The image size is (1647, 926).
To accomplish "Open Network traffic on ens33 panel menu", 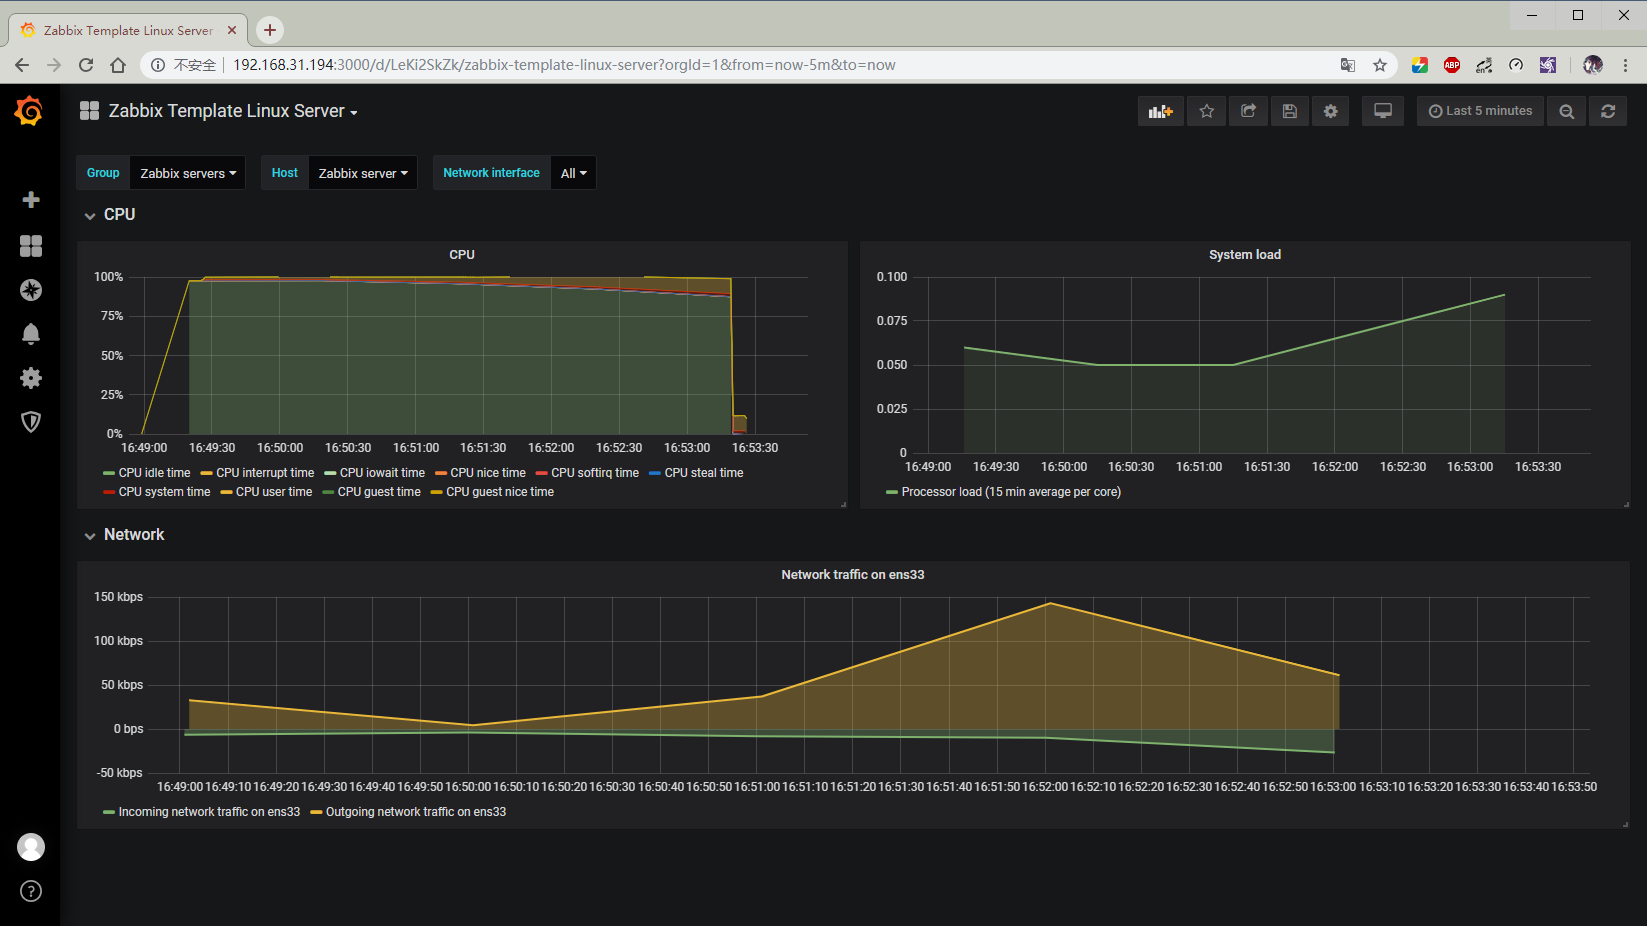I will (852, 575).
